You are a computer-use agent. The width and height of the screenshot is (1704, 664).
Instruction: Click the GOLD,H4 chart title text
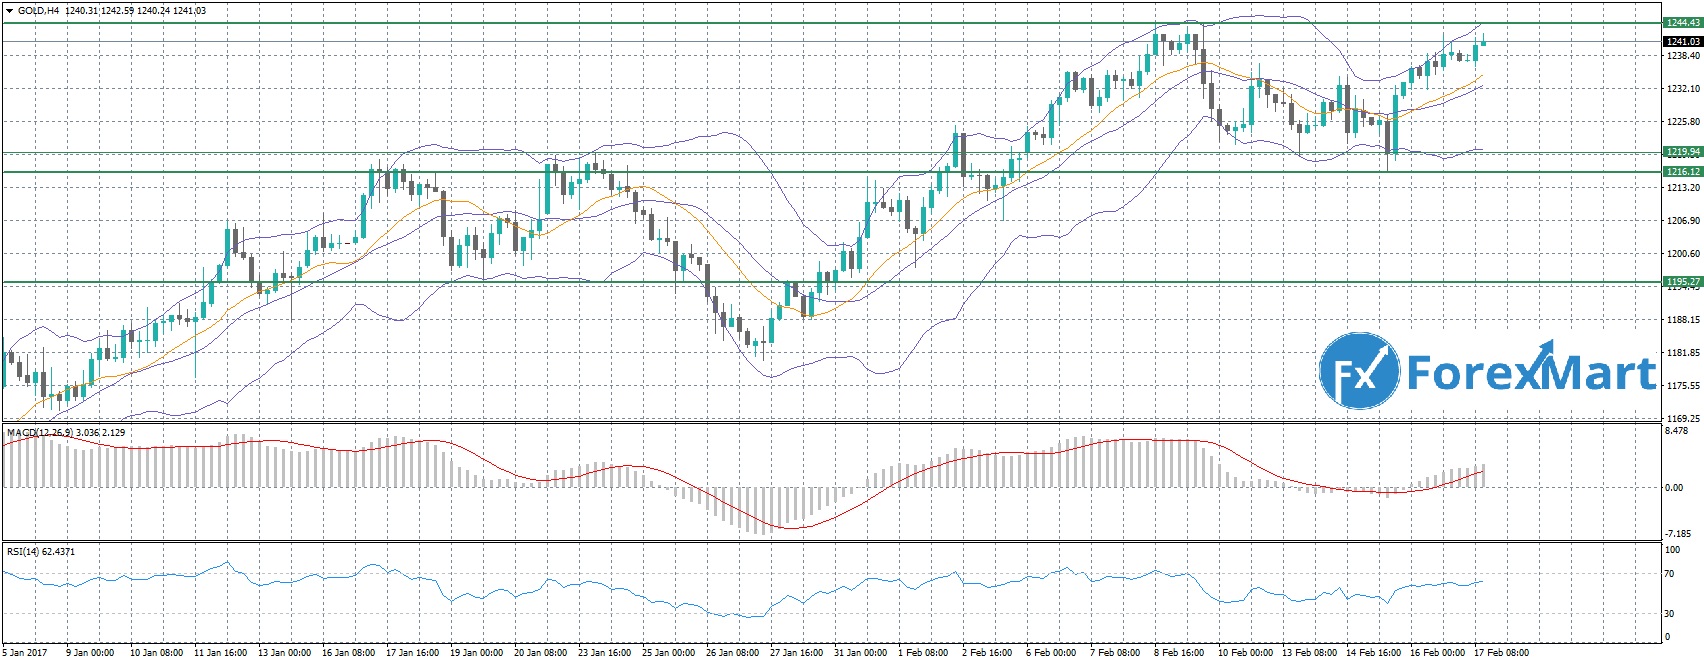coord(38,10)
